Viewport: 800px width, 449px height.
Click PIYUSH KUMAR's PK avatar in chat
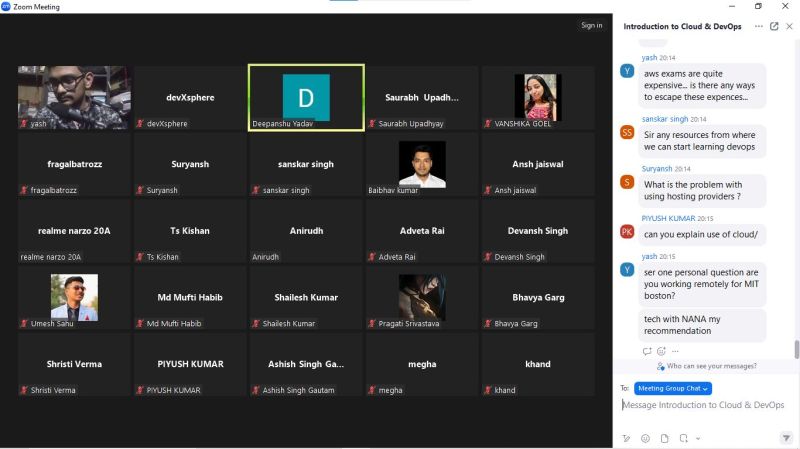click(627, 232)
